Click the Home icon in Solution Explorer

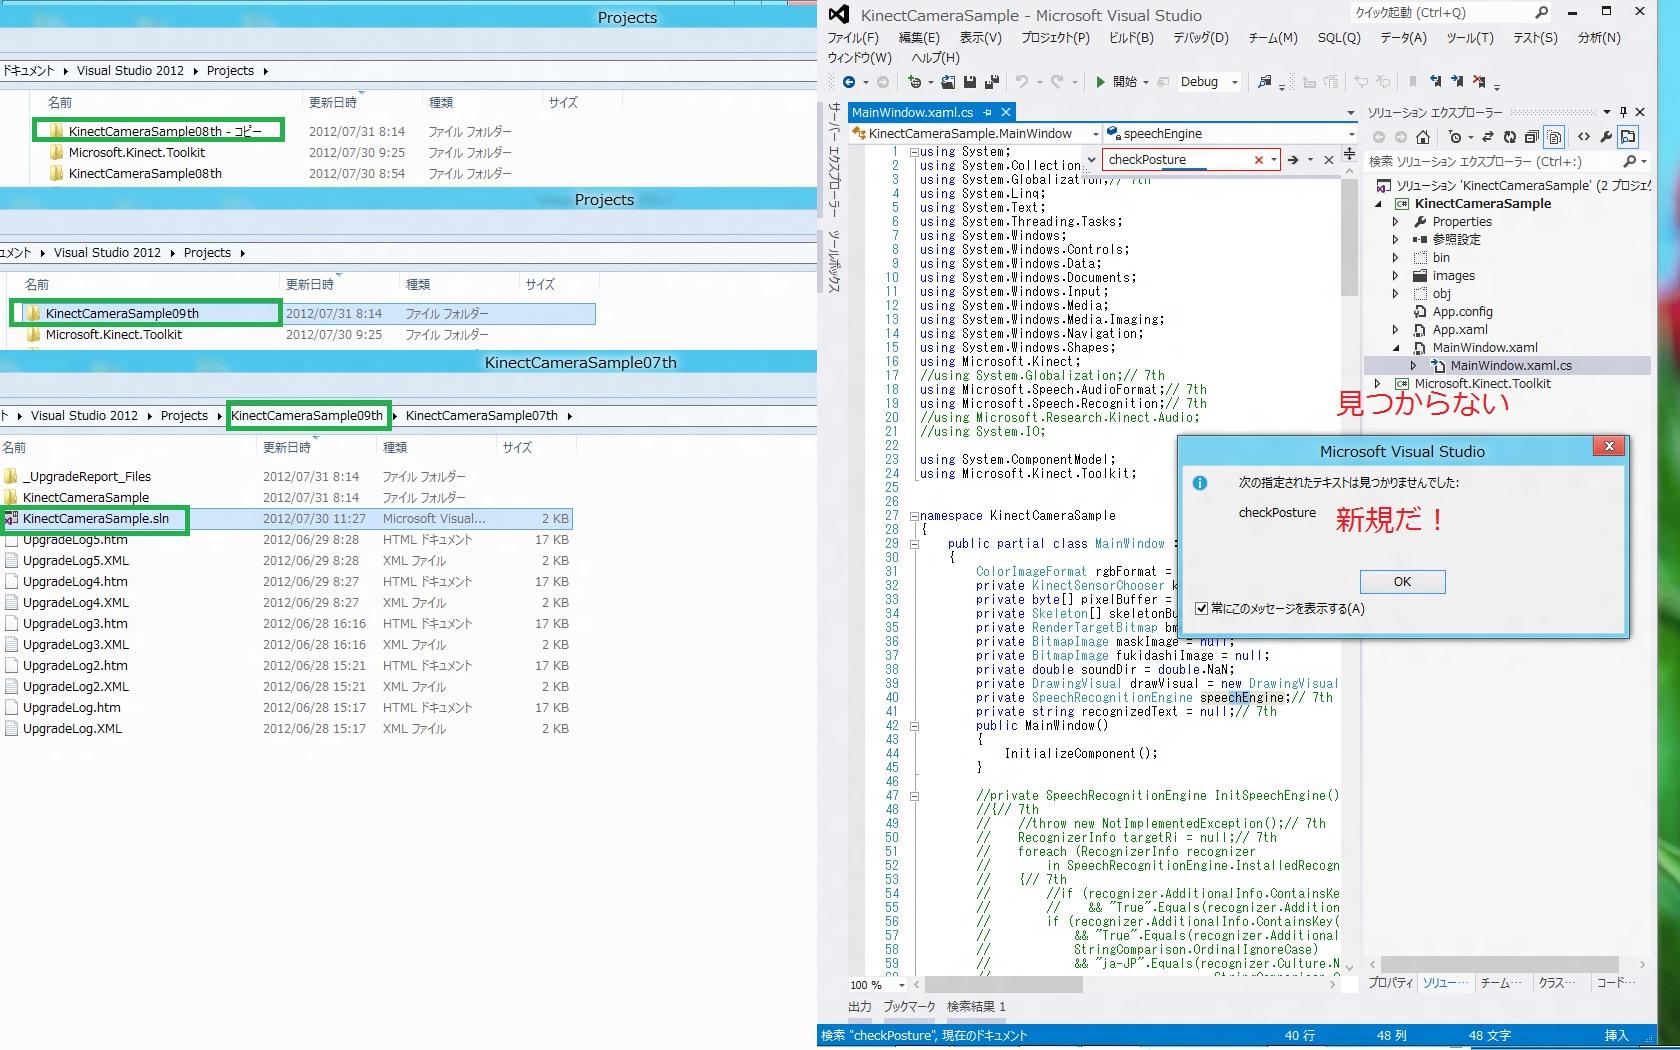click(x=1423, y=137)
